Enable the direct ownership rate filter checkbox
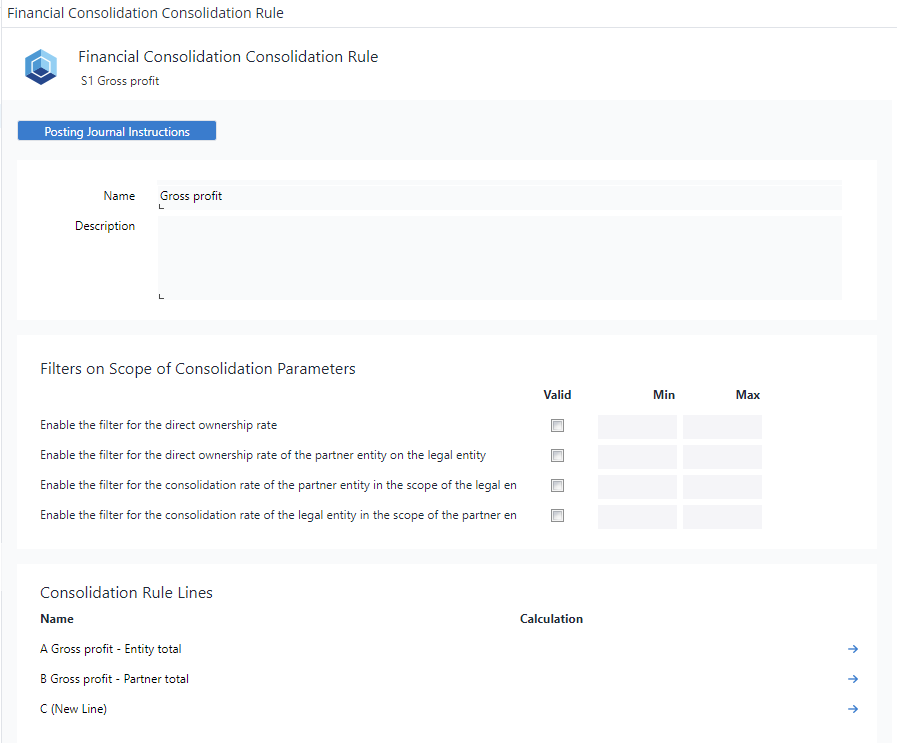The height and width of the screenshot is (743, 897). [x=557, y=425]
